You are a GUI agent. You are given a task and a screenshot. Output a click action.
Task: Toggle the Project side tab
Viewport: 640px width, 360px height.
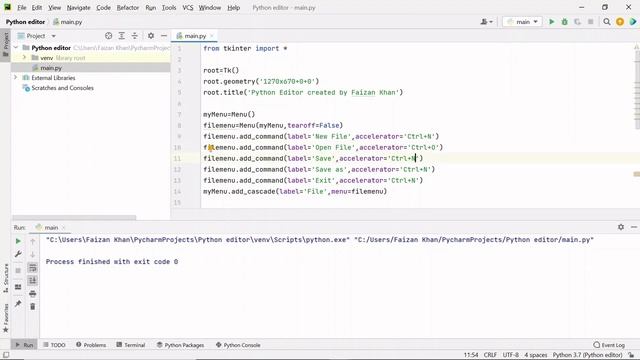[x=5, y=44]
